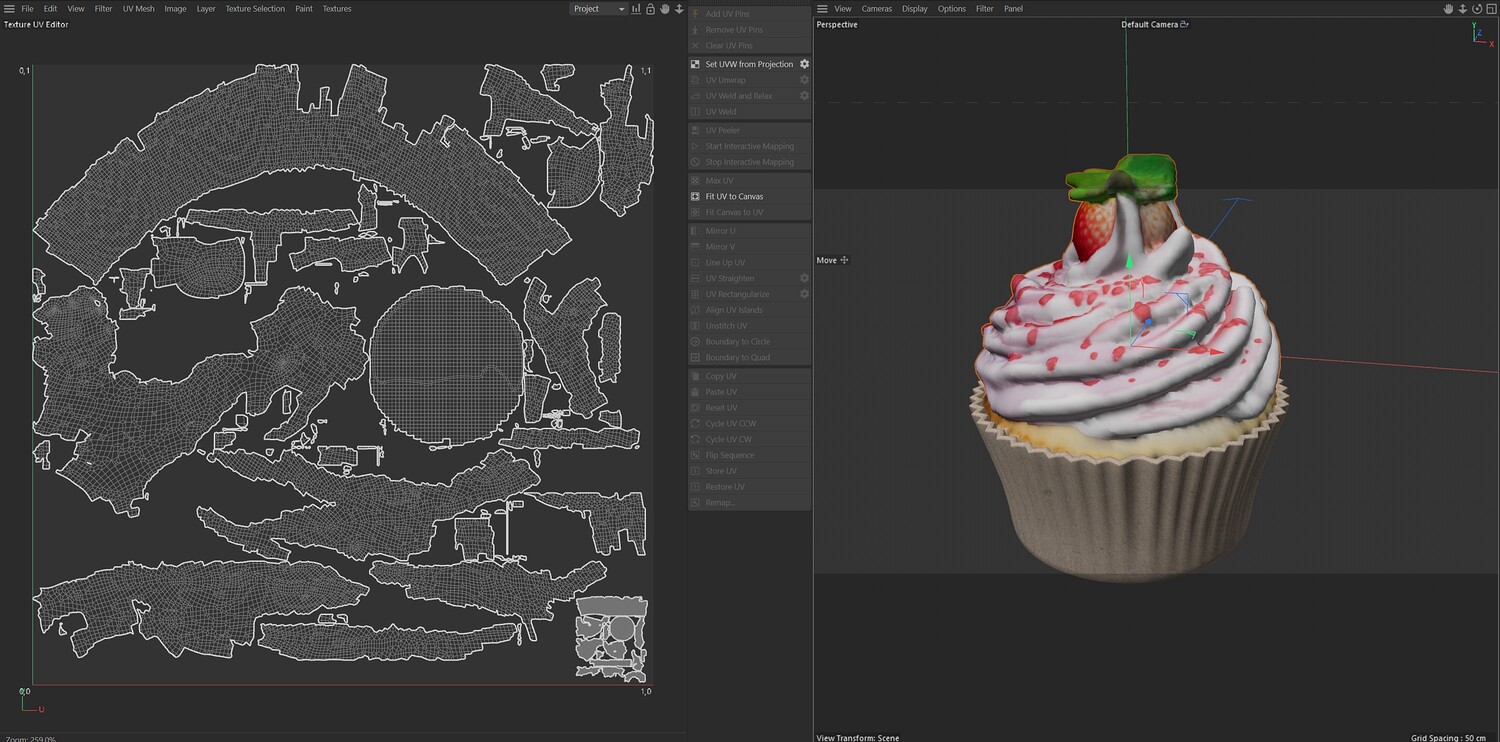Click Start Interactive Mapping
Screen dimensions: 1500x742
point(749,146)
